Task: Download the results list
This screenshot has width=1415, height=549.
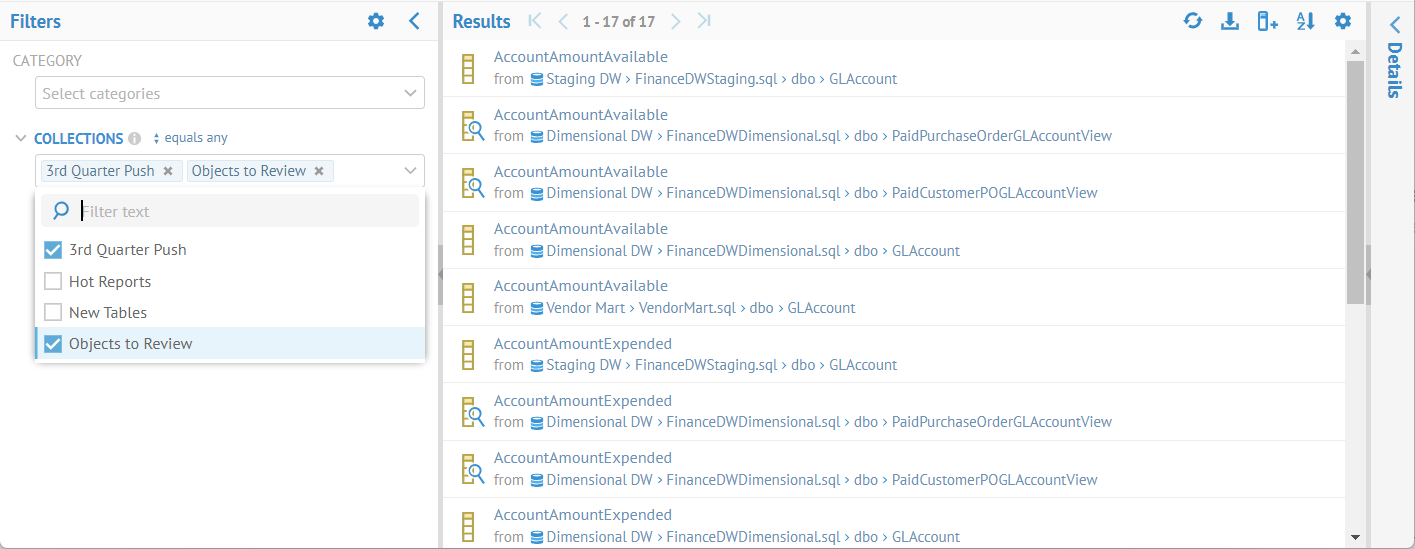Action: click(x=1230, y=21)
